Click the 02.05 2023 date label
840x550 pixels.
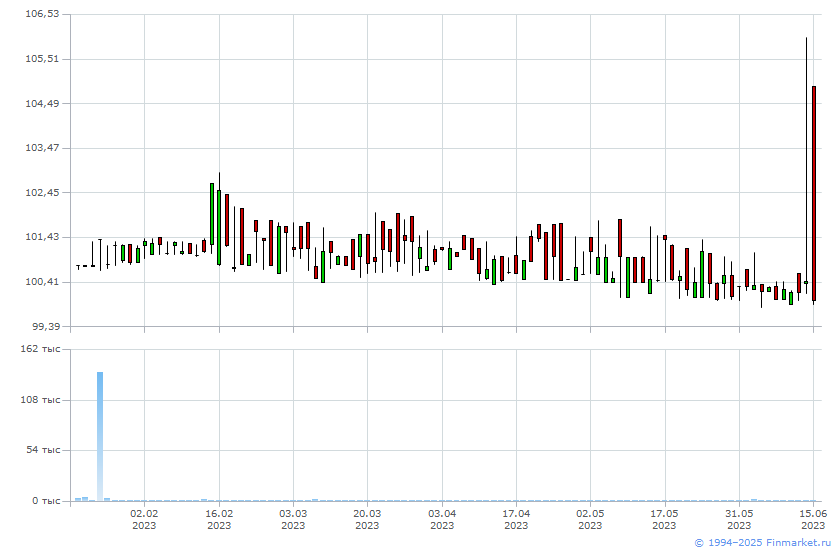click(x=590, y=519)
